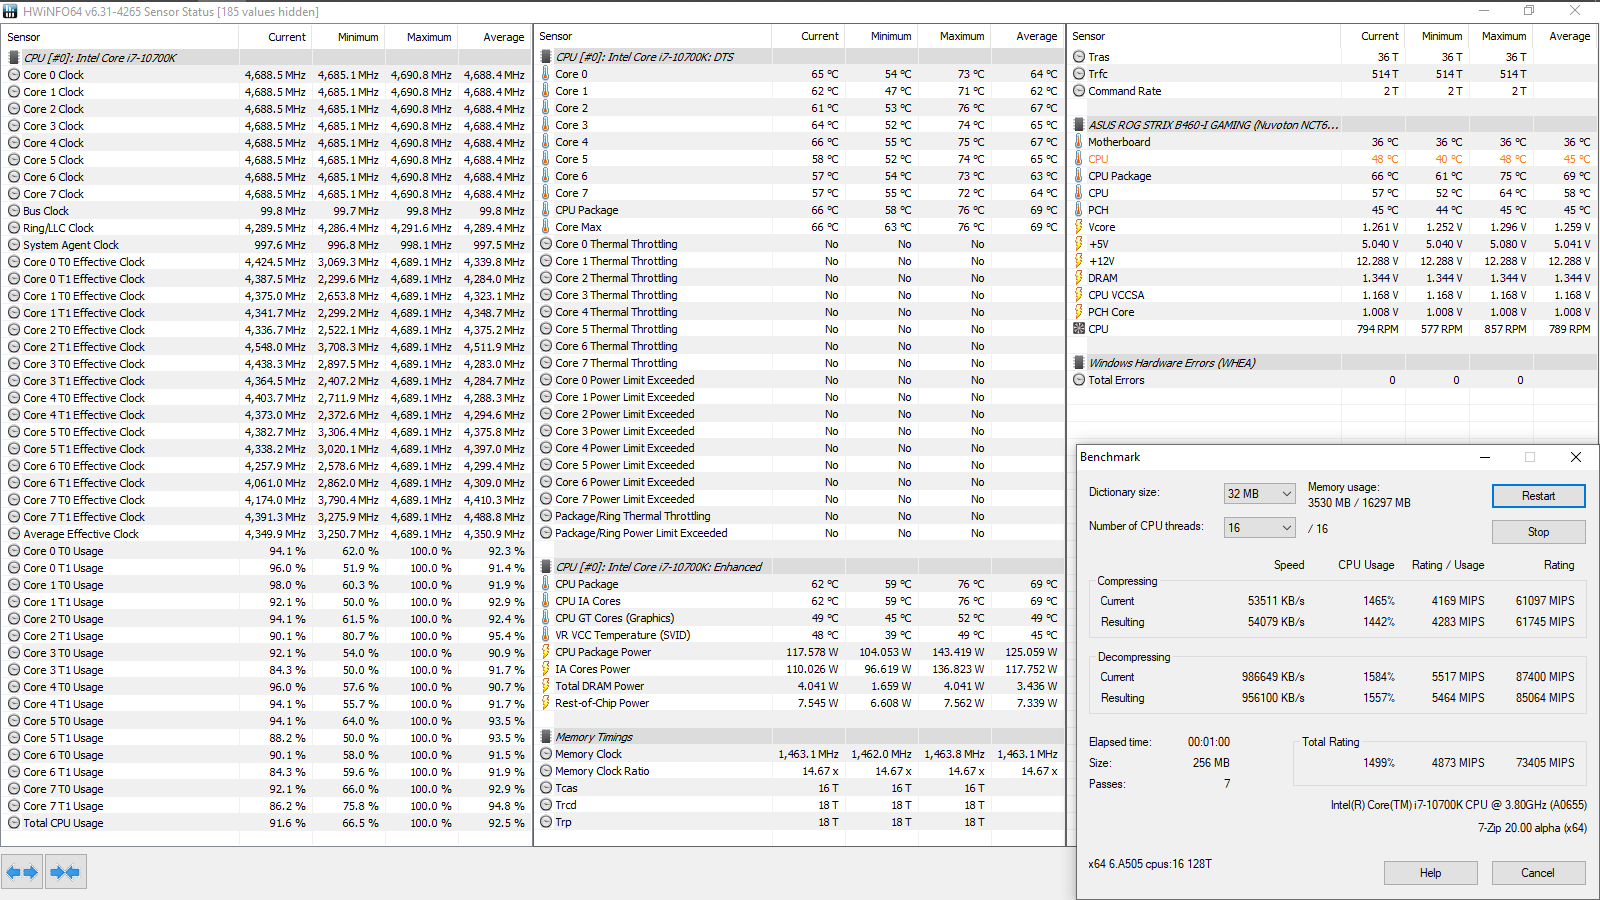Click the Windows Hardware Errors group icon
This screenshot has height=900, width=1600.
pyautogui.click(x=1079, y=363)
